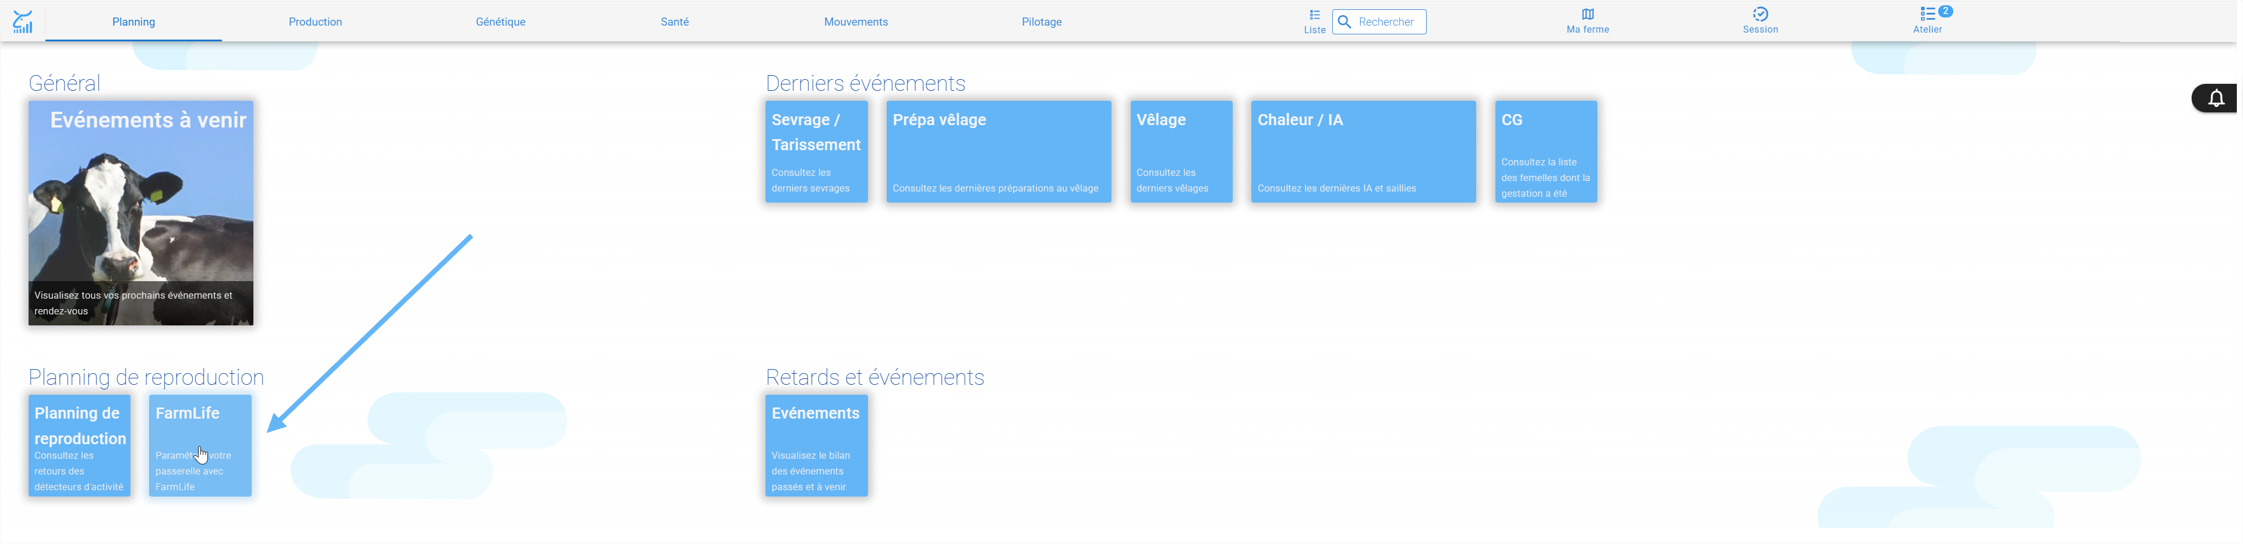The width and height of the screenshot is (2243, 544).
Task: Click in the Rechercher search field
Action: pyautogui.click(x=1379, y=22)
